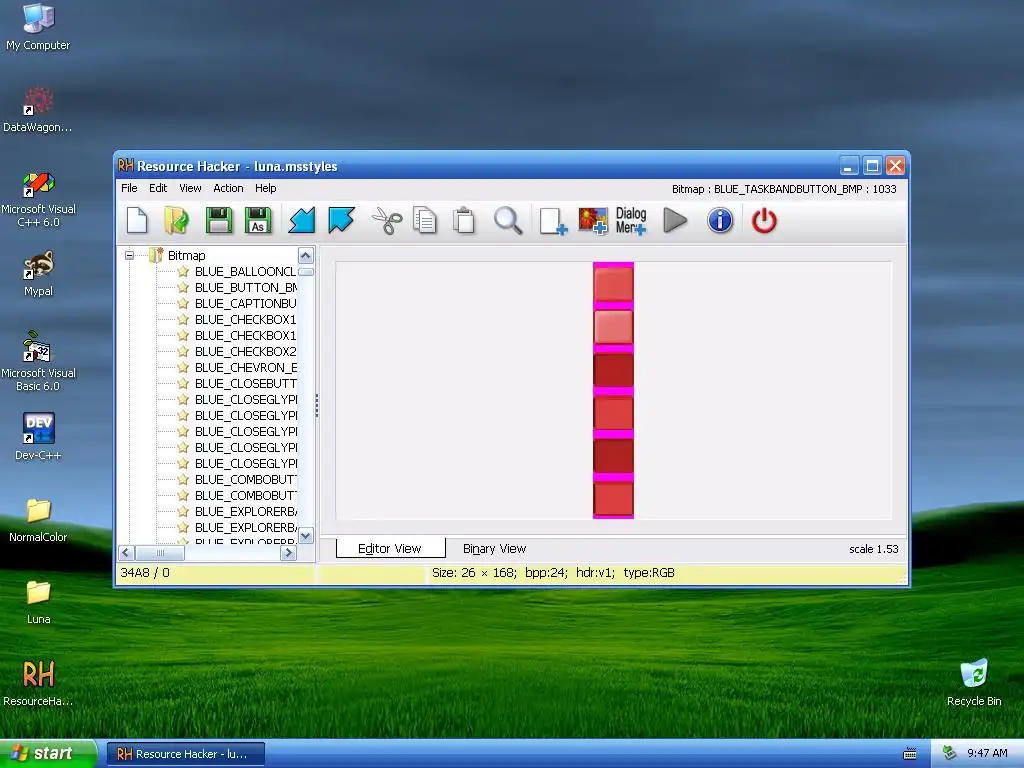Click the system tray notification icon
Viewport: 1024px width, 768px height.
click(950, 753)
